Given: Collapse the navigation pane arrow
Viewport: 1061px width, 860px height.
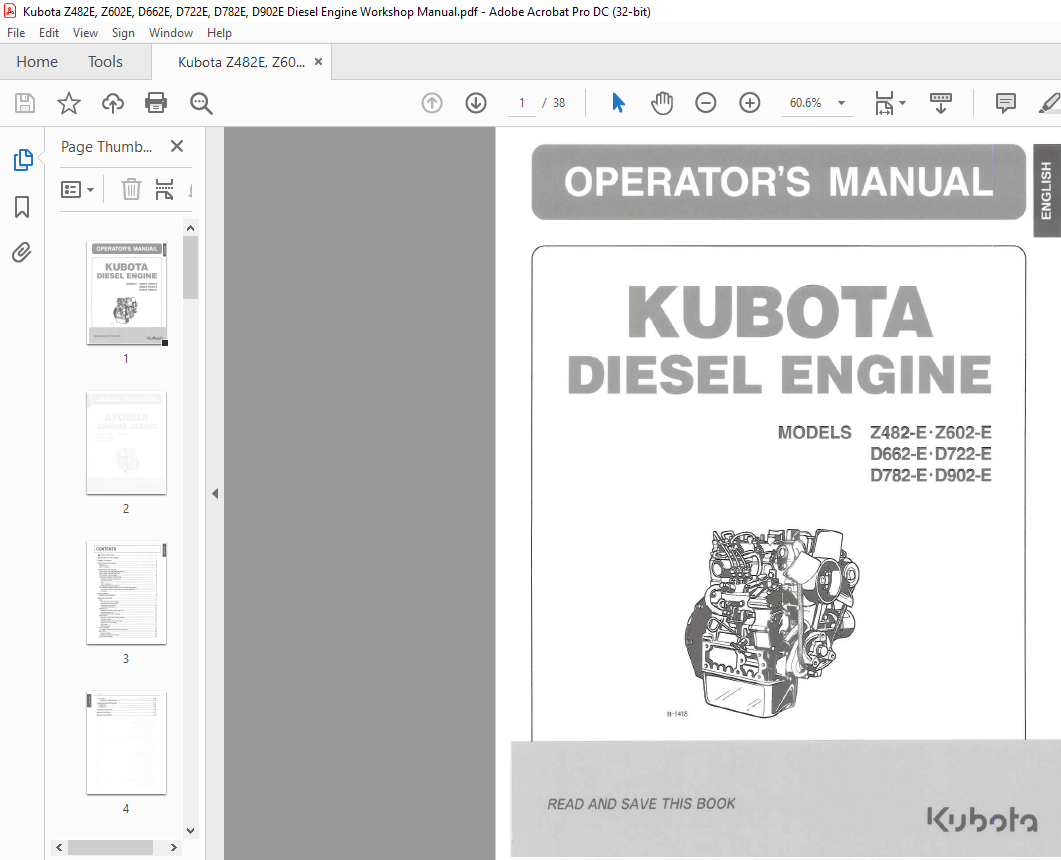Looking at the screenshot, I should click(215, 493).
